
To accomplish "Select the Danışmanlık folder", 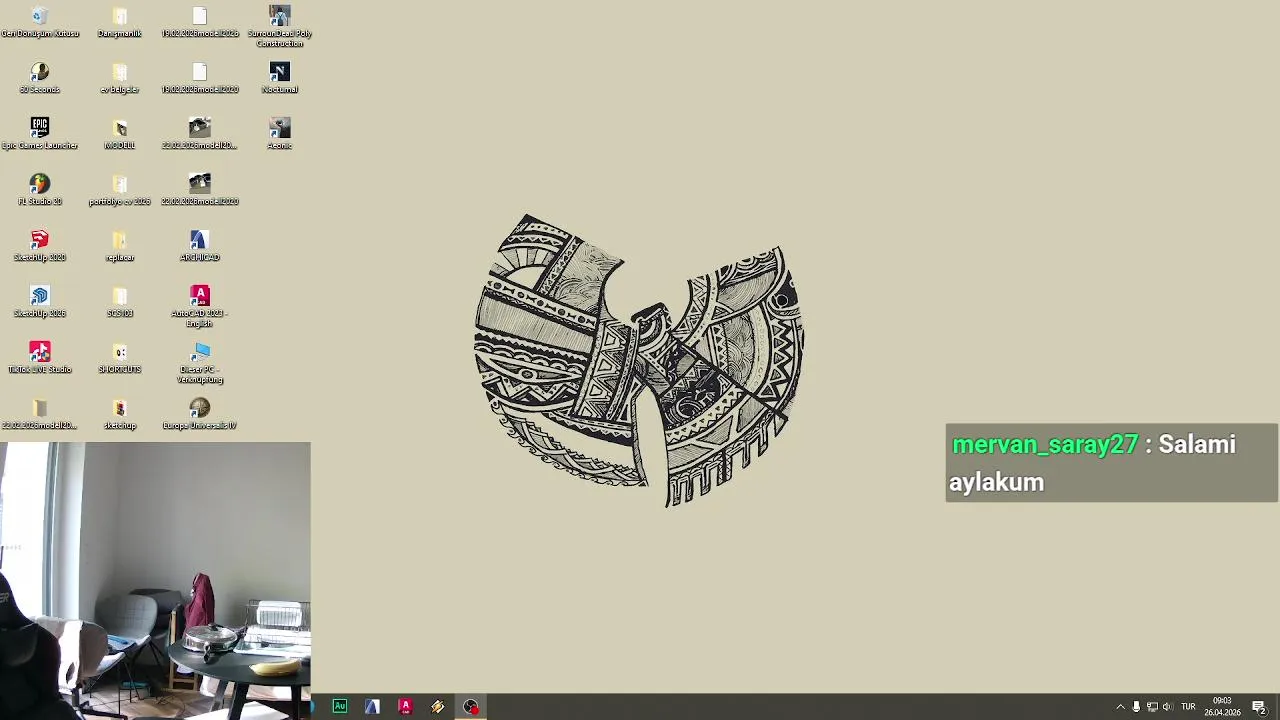I will pos(119,22).
